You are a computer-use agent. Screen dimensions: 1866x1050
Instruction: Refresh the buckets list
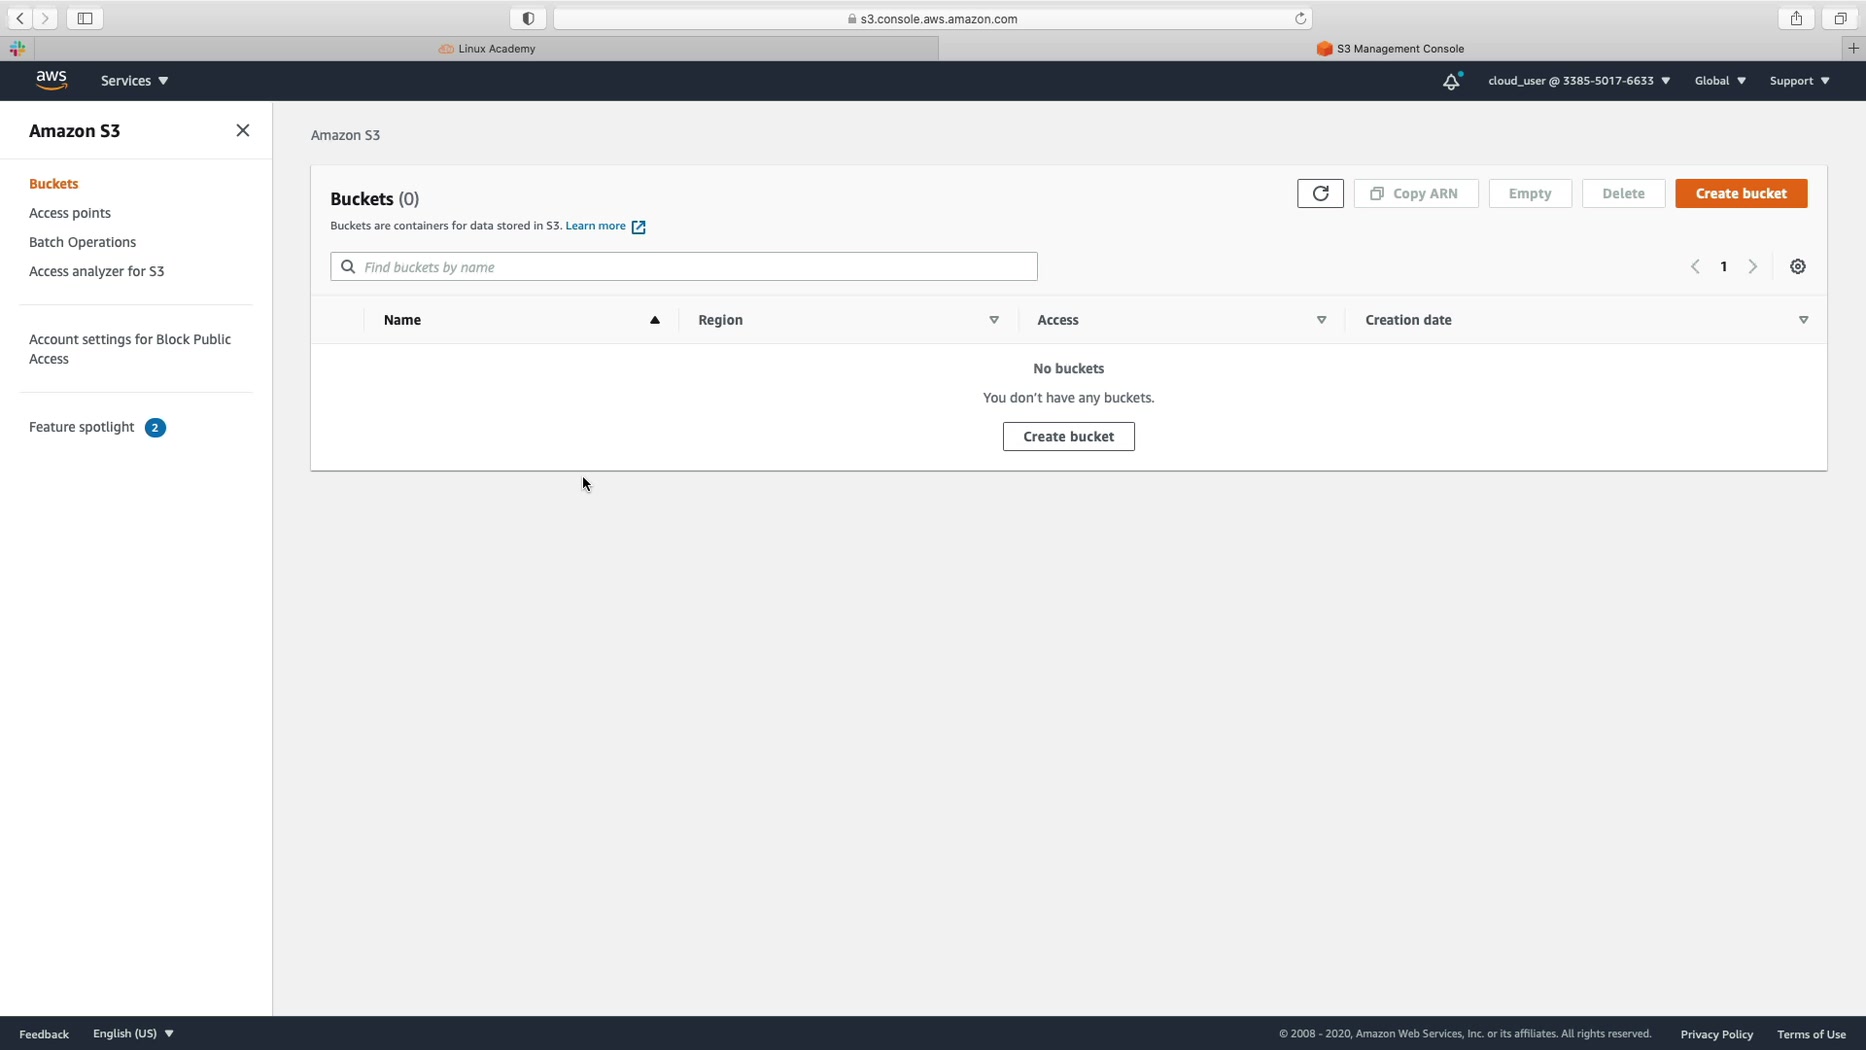pyautogui.click(x=1320, y=193)
